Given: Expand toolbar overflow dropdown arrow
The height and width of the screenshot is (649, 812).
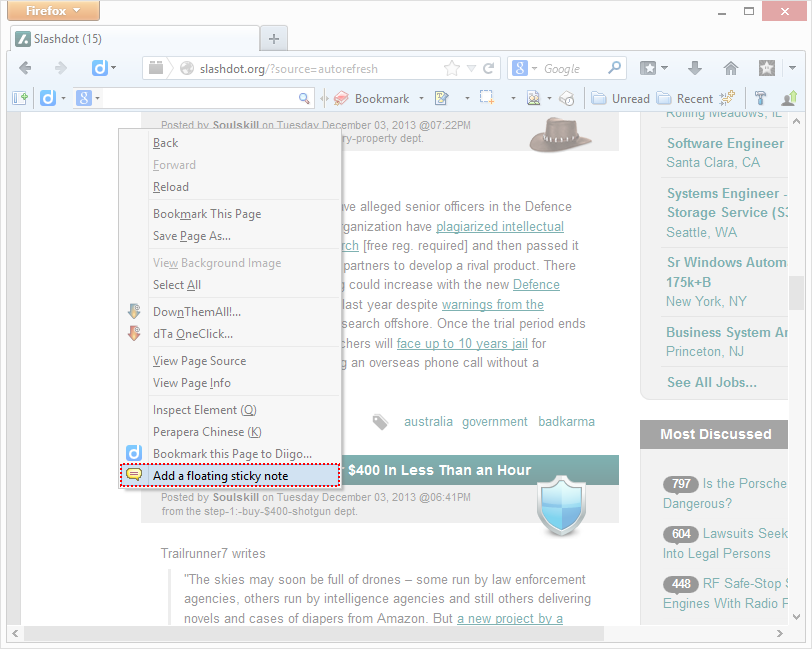Looking at the screenshot, I should tap(792, 68).
